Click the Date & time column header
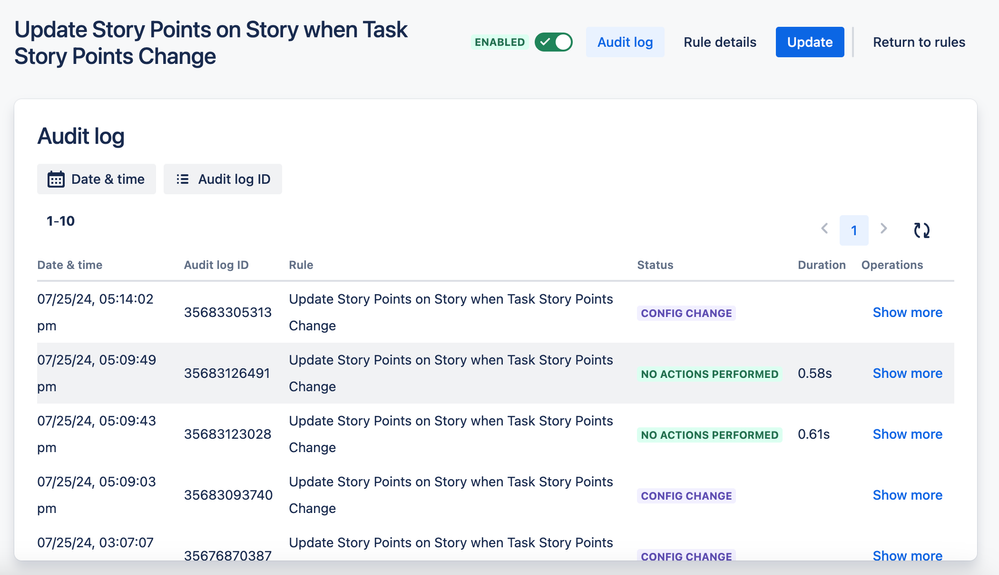 [69, 265]
